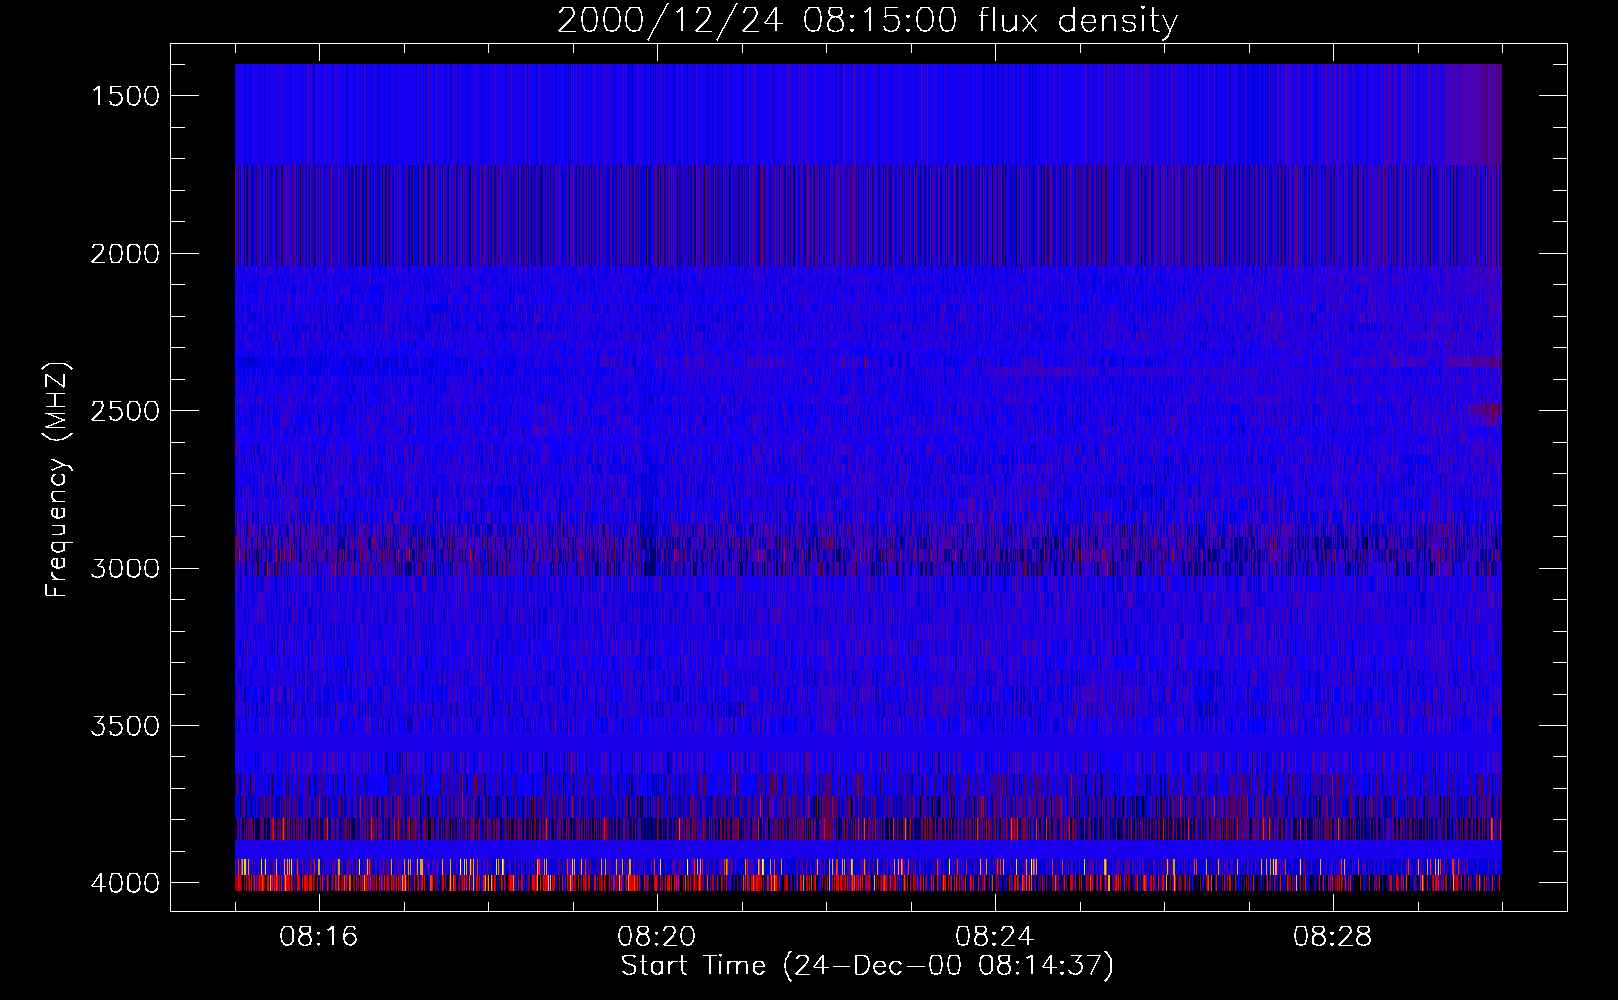The height and width of the screenshot is (1000, 1618).
Task: Click the 'Frequency (MHZ)' y-axis label
Action: (58, 480)
